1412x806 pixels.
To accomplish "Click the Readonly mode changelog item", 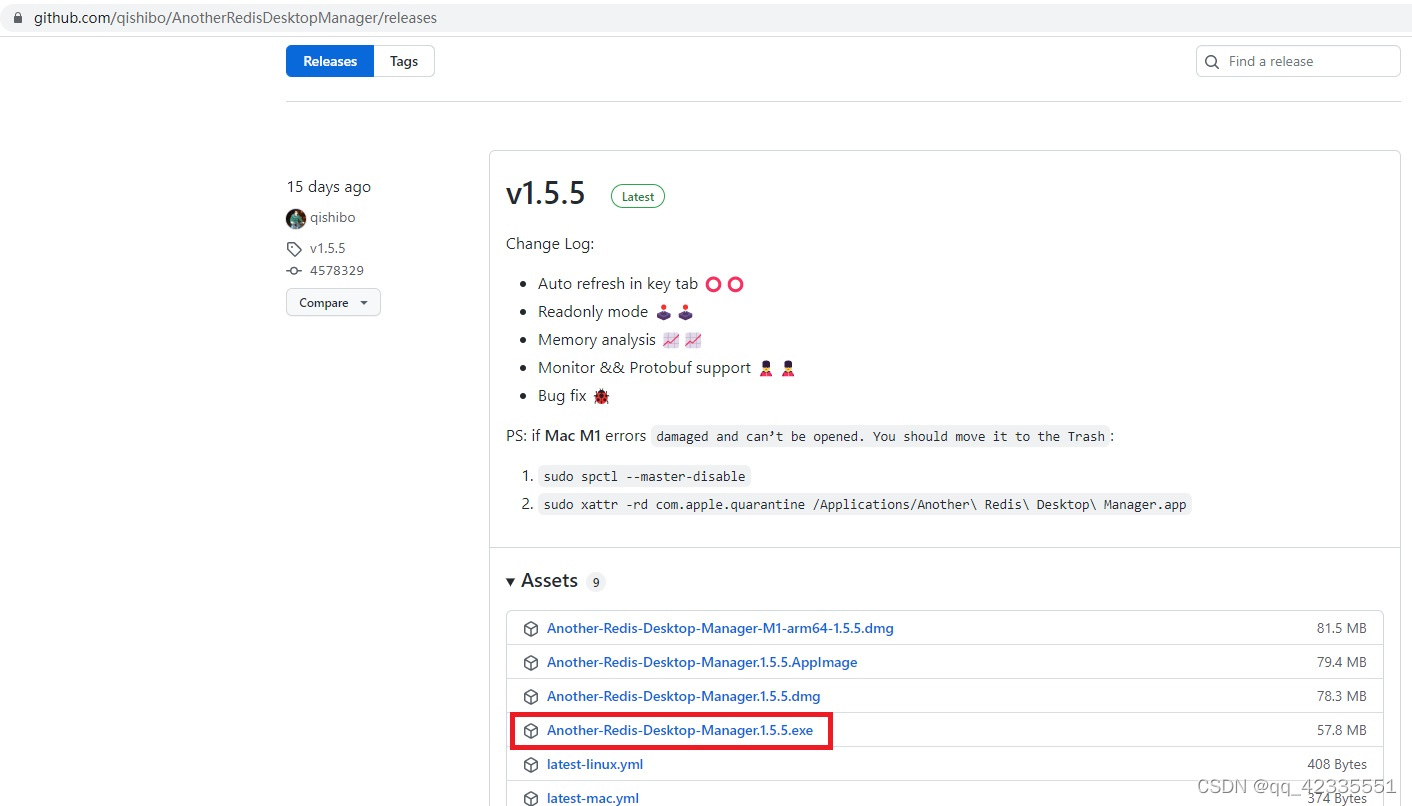I will (x=616, y=312).
